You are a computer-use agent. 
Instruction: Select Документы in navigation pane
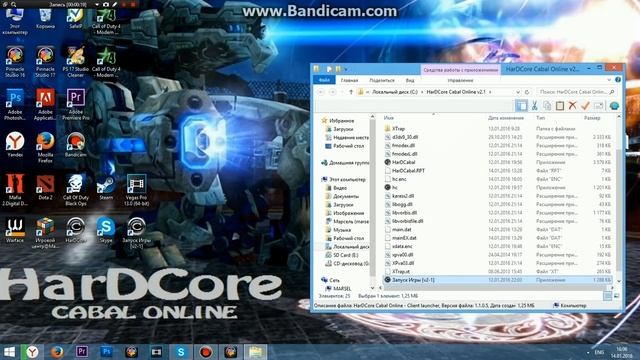342,196
